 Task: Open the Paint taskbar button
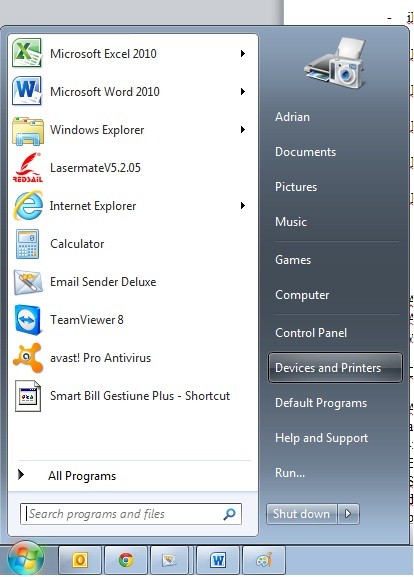(264, 560)
